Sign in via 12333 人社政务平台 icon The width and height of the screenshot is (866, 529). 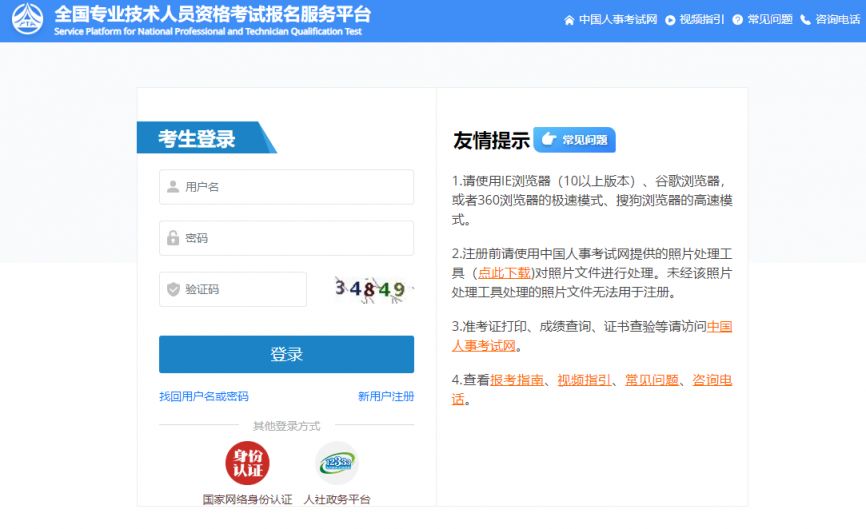pyautogui.click(x=337, y=463)
